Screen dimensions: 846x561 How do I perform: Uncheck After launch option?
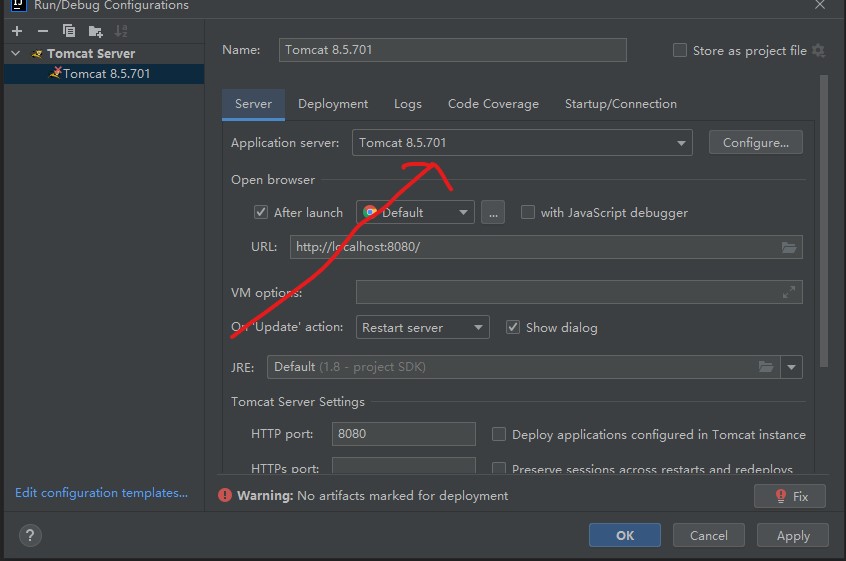click(x=261, y=212)
